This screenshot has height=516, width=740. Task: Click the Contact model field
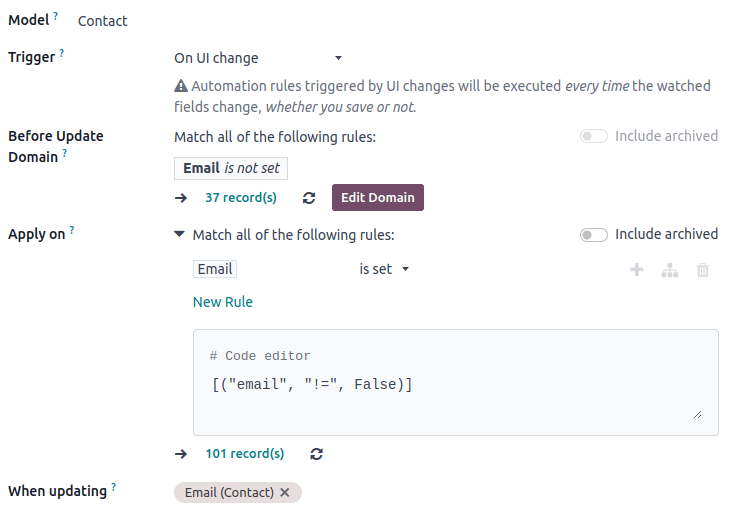click(103, 21)
